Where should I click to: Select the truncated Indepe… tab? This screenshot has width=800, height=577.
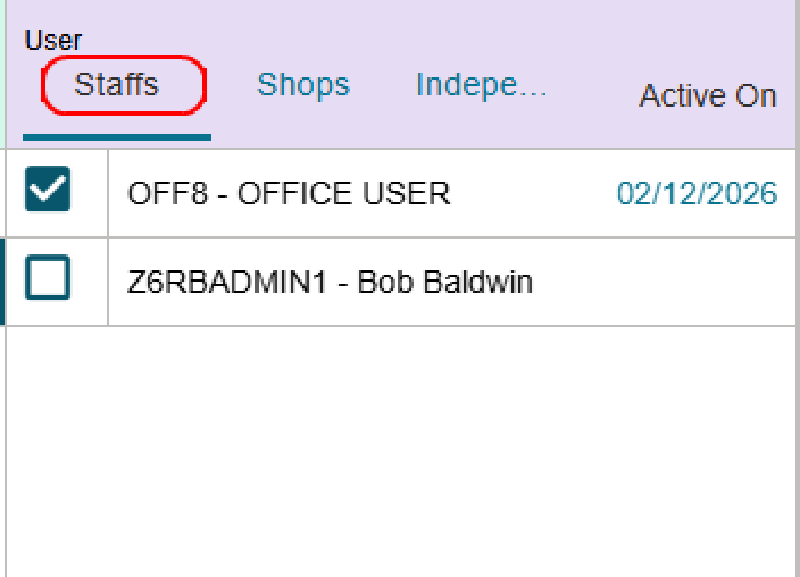click(481, 85)
